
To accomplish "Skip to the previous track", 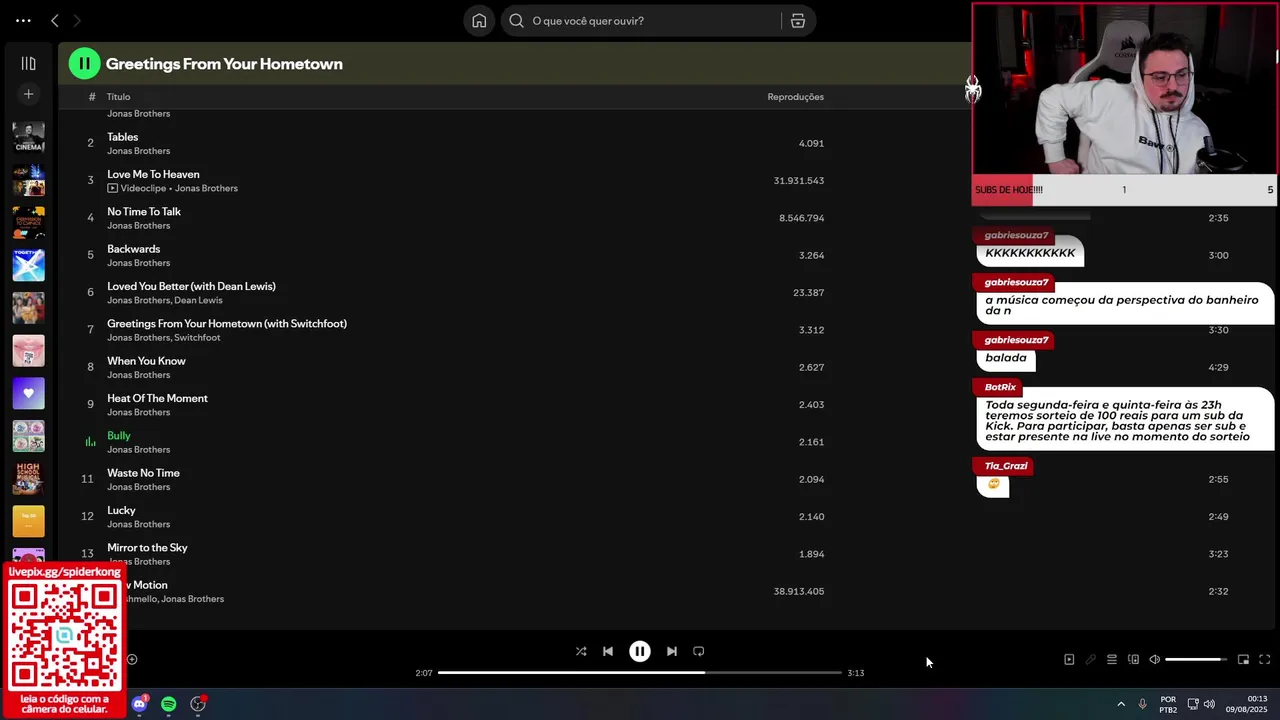I will tap(608, 651).
